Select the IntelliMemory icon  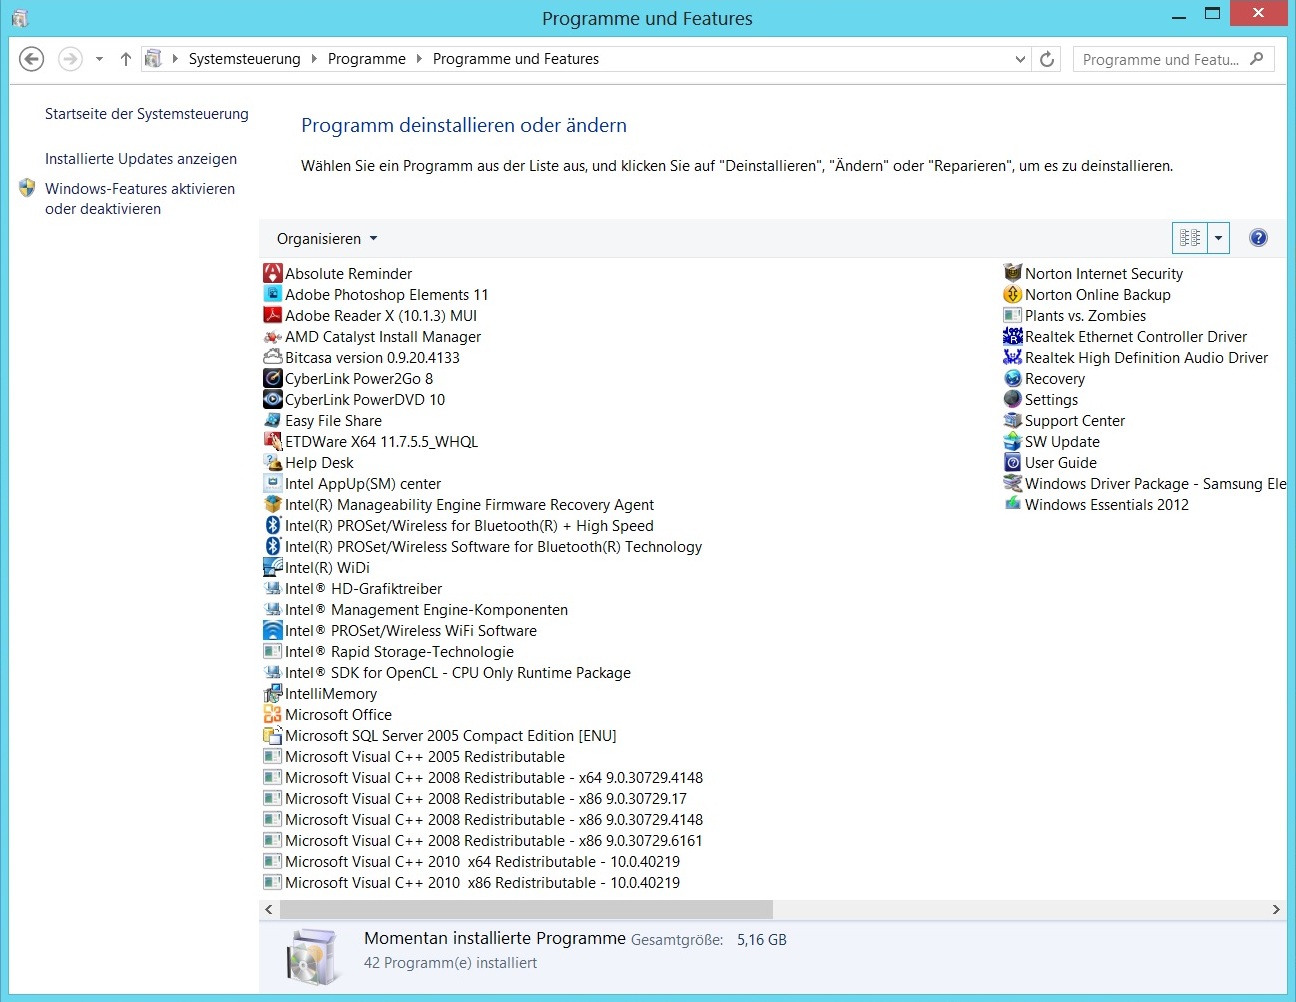pos(273,693)
